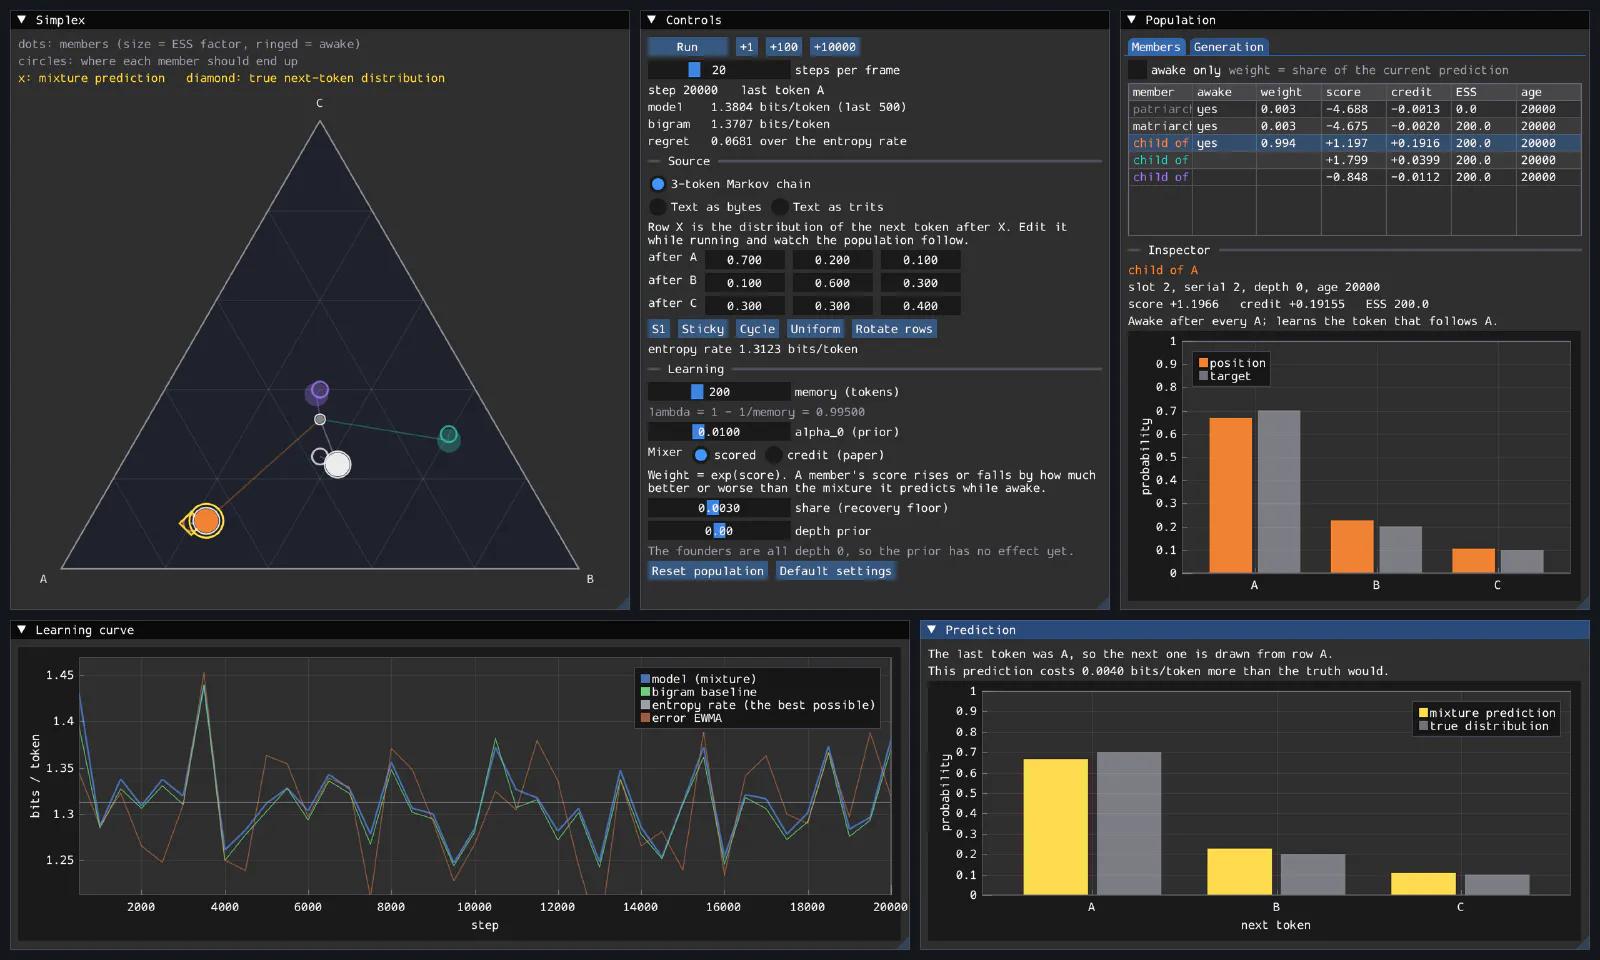Apply the S1 preset

click(x=658, y=329)
